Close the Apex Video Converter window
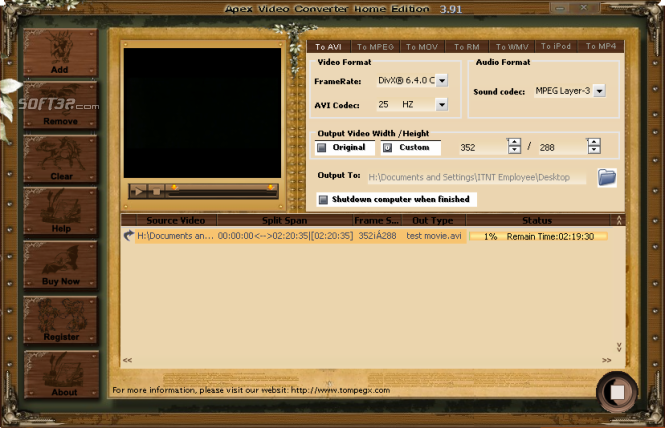The image size is (665, 428). click(x=584, y=8)
